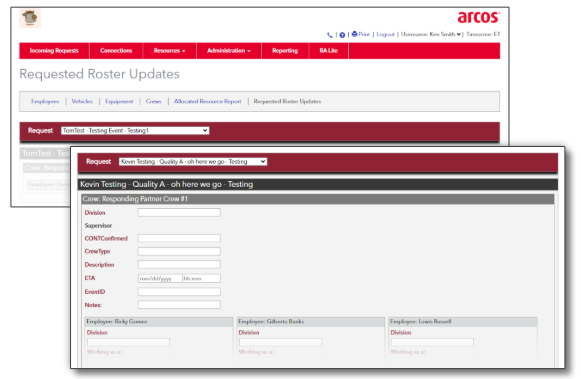This screenshot has height=379, width=581.
Task: Click the crew Division input field
Action: (x=179, y=213)
